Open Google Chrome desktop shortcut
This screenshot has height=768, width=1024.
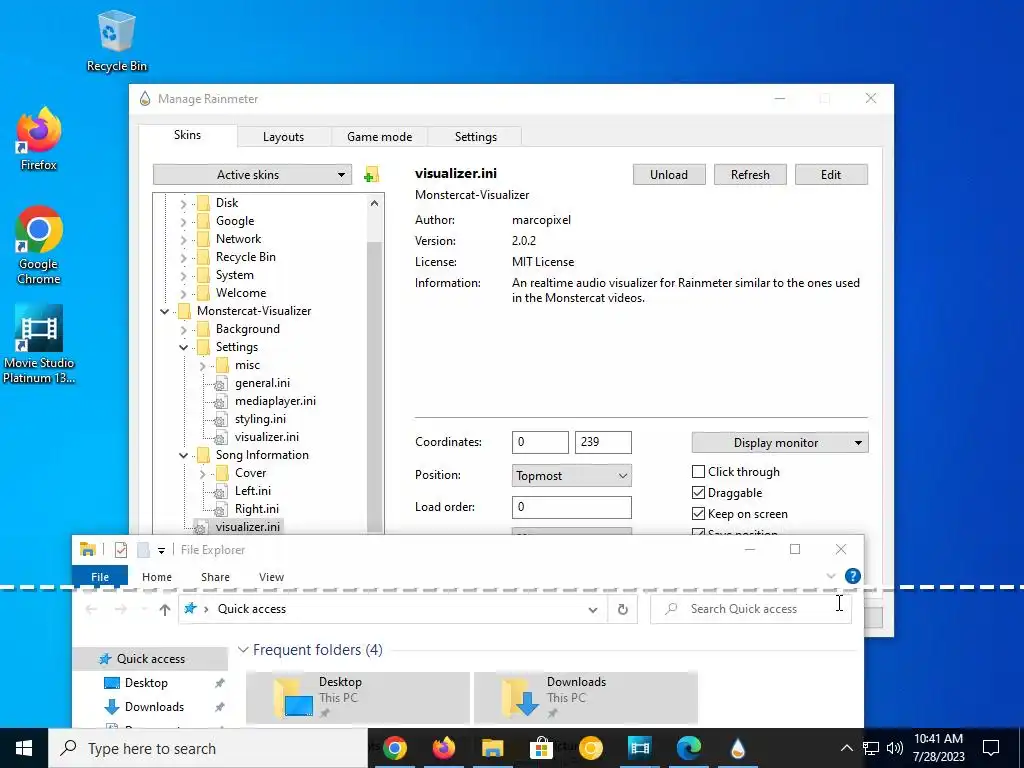coord(39,246)
